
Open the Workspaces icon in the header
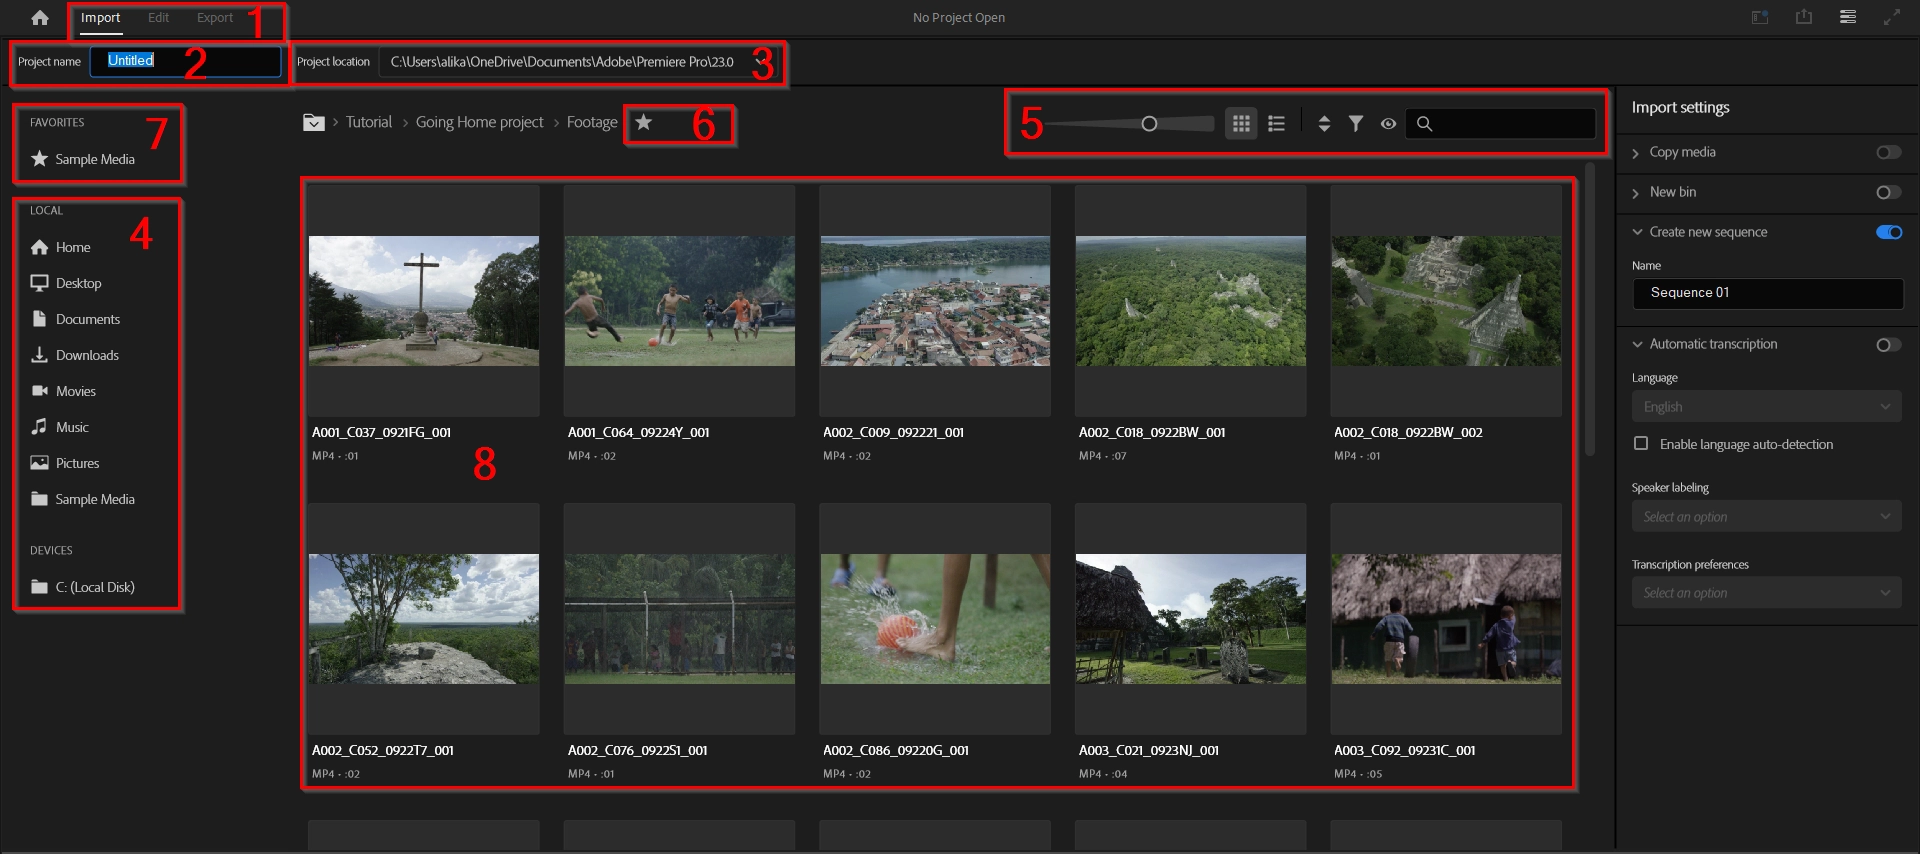pos(1760,17)
